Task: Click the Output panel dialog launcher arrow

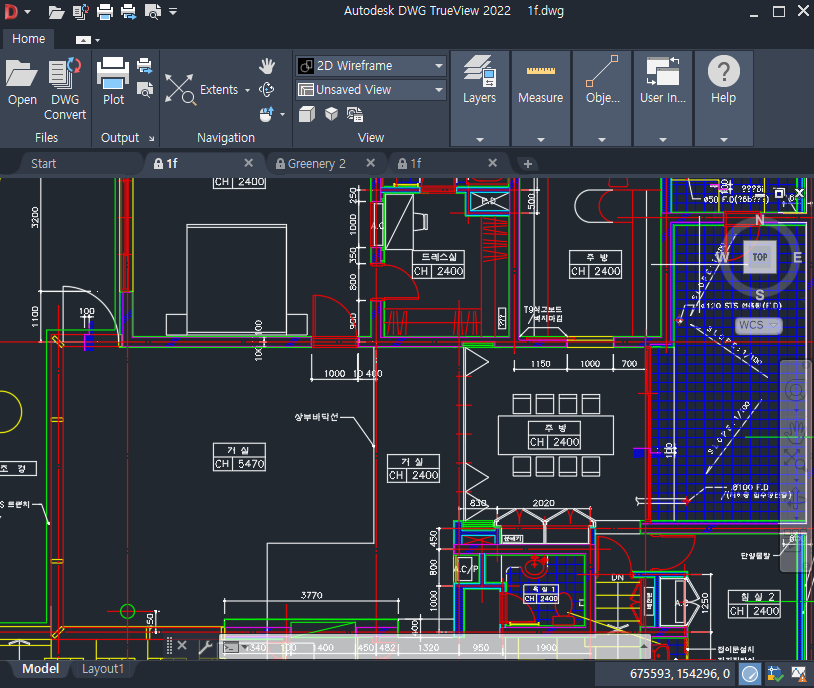Action: pyautogui.click(x=152, y=139)
